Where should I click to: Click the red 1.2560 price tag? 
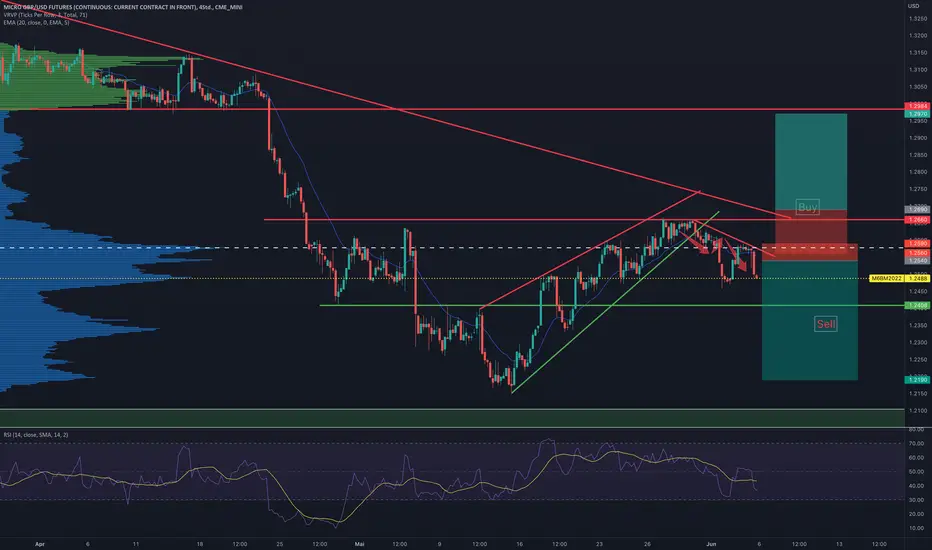[x=916, y=253]
